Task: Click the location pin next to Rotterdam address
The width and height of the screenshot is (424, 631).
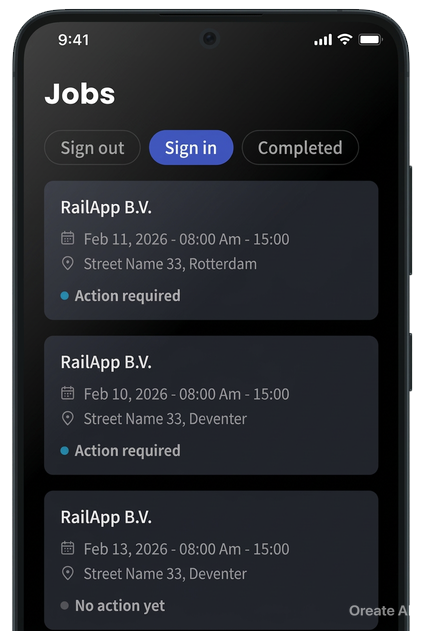Action: click(x=68, y=264)
